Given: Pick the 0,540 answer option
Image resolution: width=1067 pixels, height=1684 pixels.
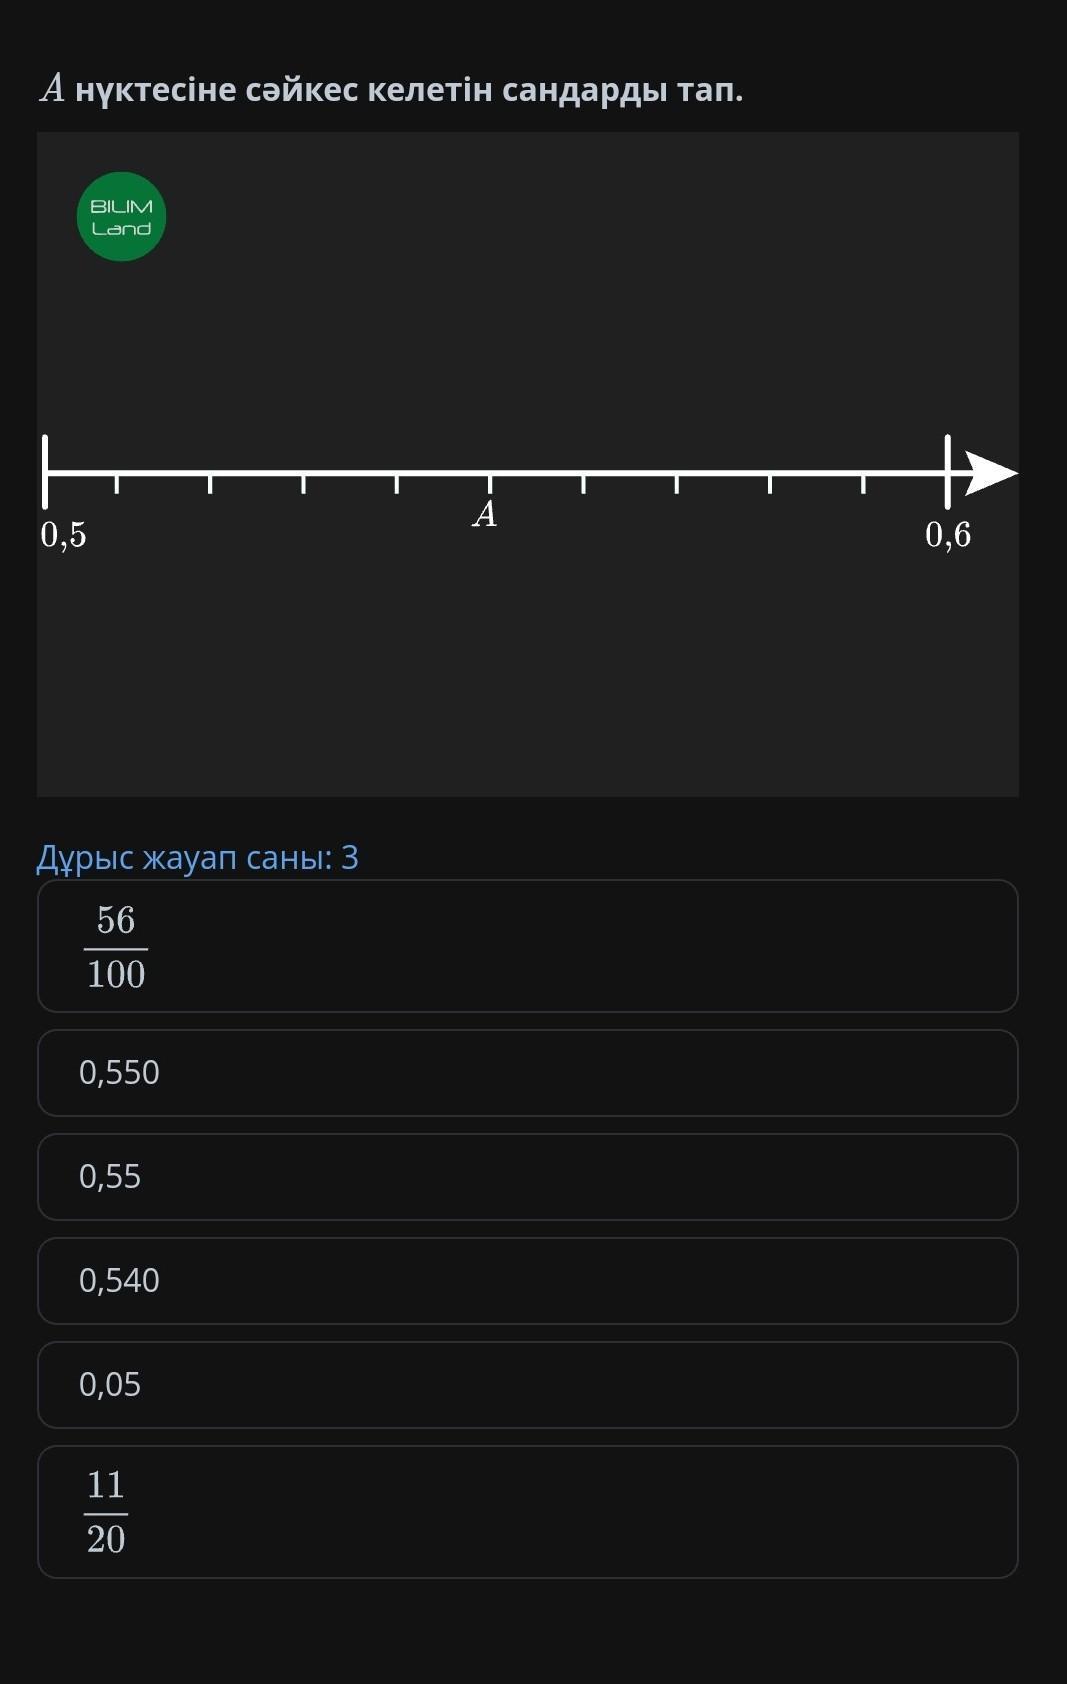Looking at the screenshot, I should [527, 1281].
